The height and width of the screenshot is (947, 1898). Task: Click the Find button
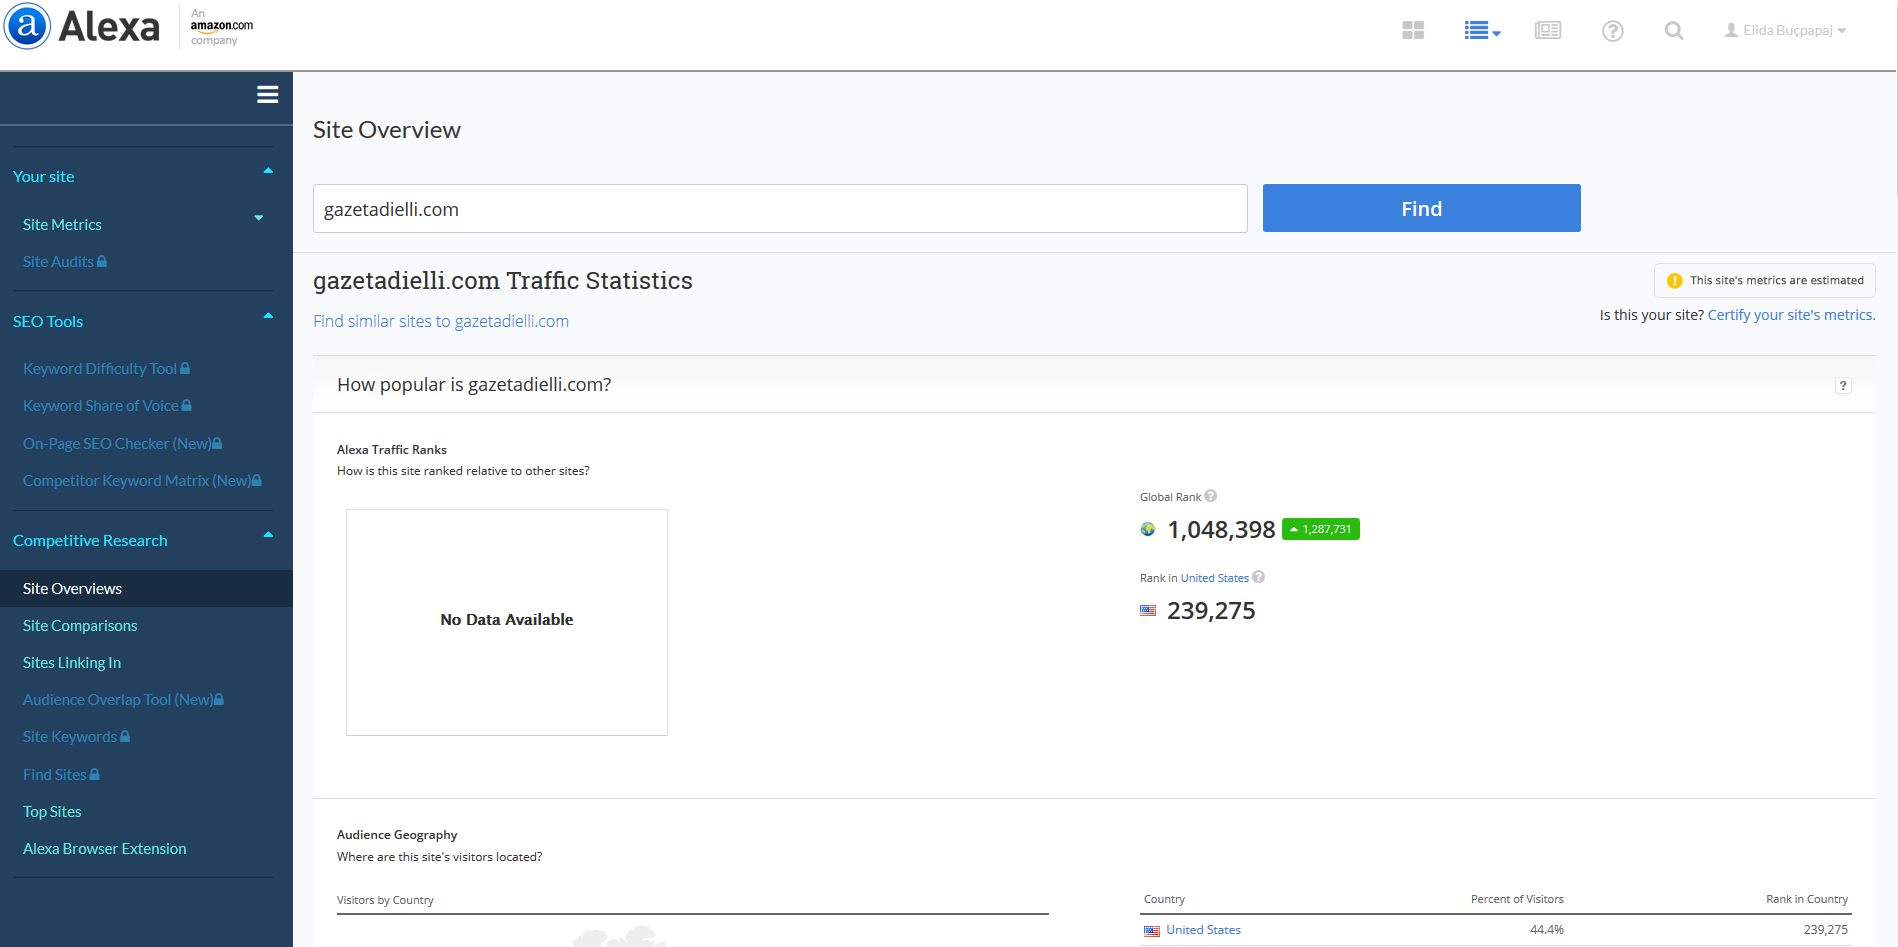[1421, 208]
